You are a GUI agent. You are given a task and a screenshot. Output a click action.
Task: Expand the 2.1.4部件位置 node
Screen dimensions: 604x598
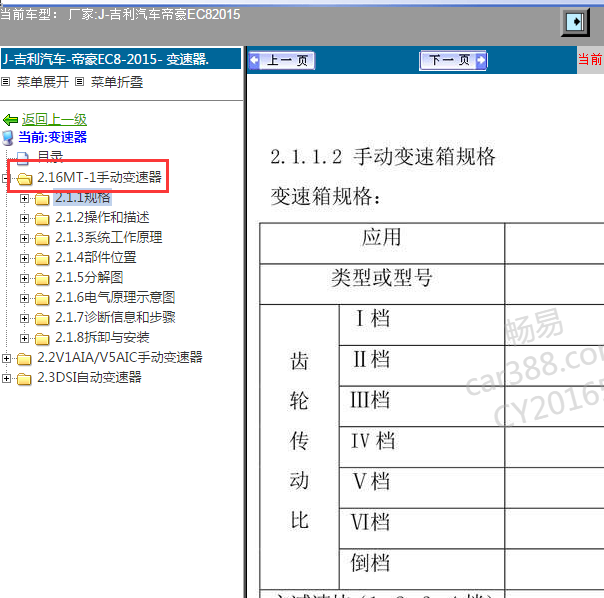(x=24, y=258)
